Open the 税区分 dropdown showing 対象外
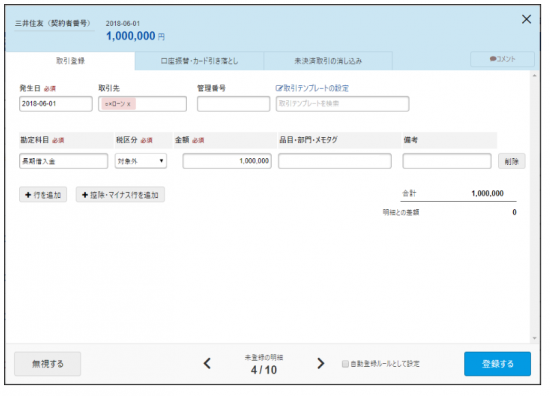The image size is (550, 396). click(141, 161)
